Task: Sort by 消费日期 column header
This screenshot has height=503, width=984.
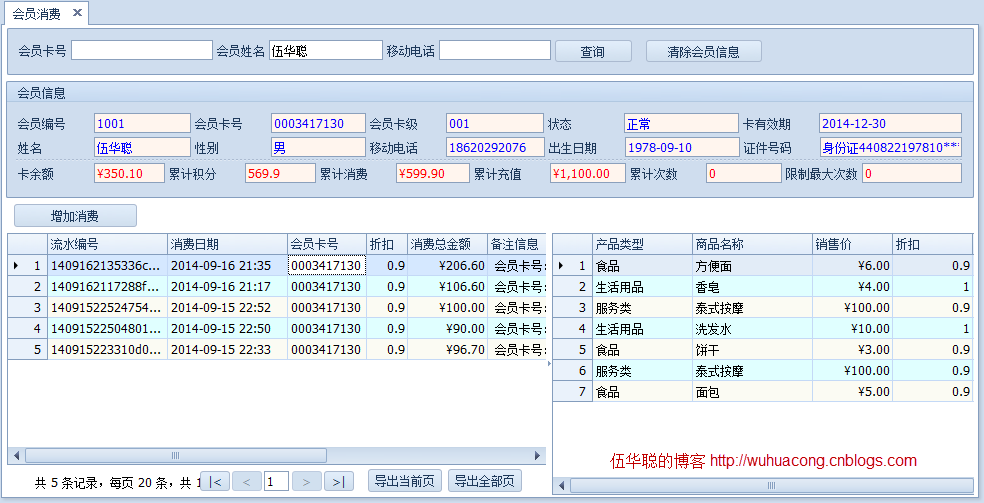Action: tap(226, 244)
